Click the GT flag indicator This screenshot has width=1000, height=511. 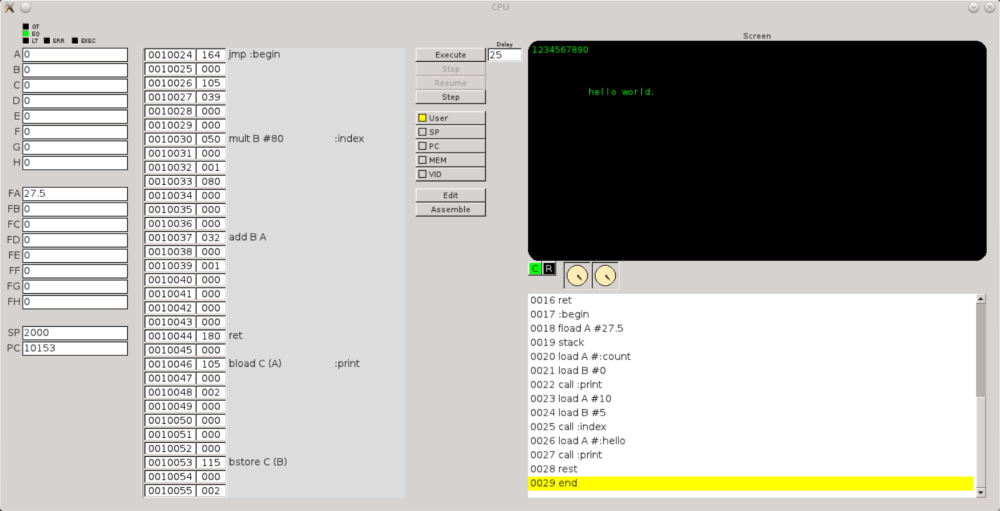pyautogui.click(x=26, y=27)
